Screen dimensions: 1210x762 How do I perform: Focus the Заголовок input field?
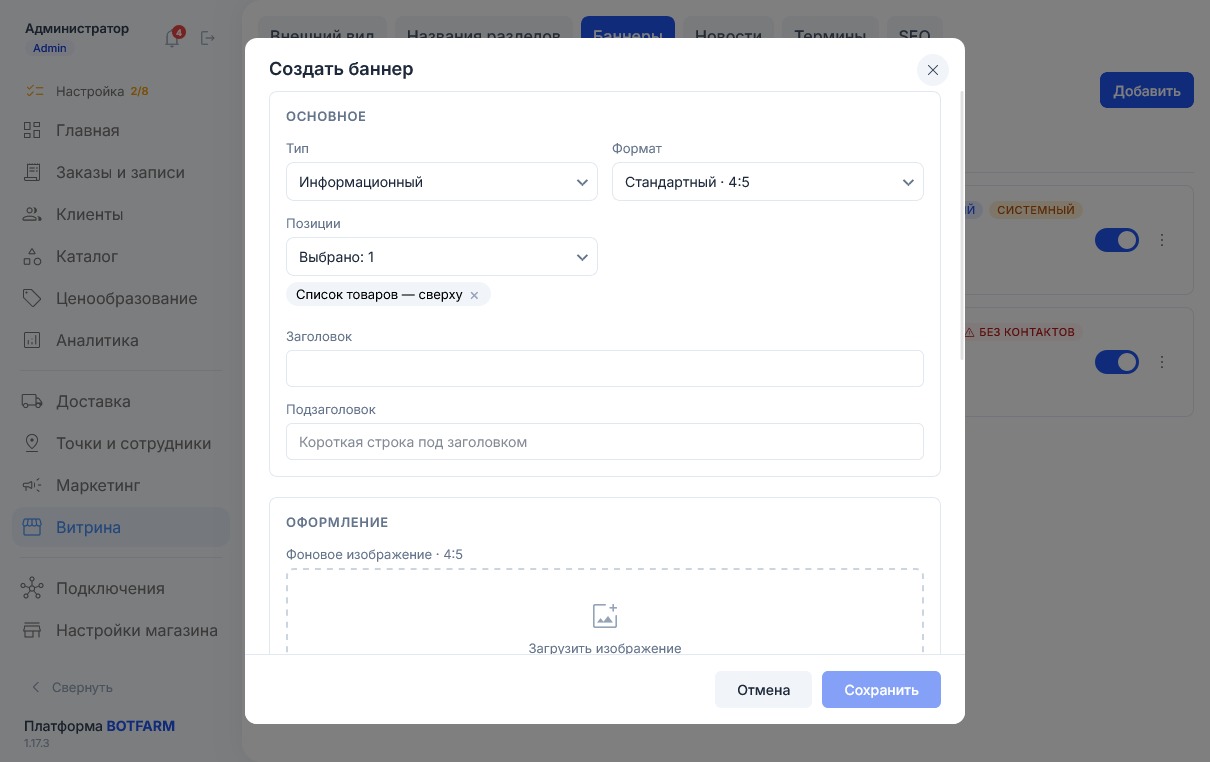tap(605, 368)
